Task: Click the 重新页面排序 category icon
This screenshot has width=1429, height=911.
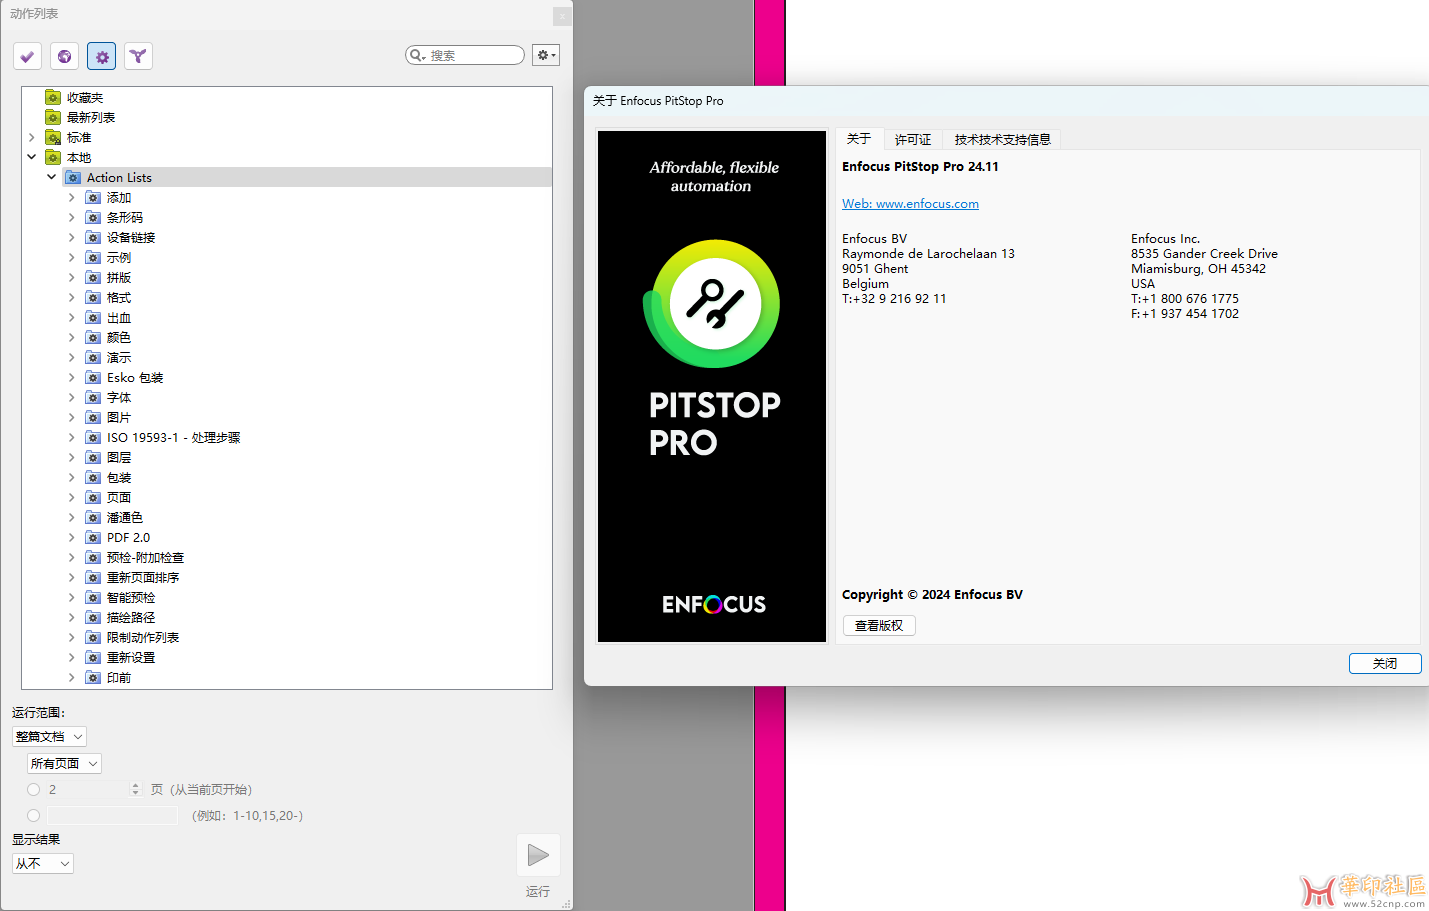Action: [x=93, y=577]
